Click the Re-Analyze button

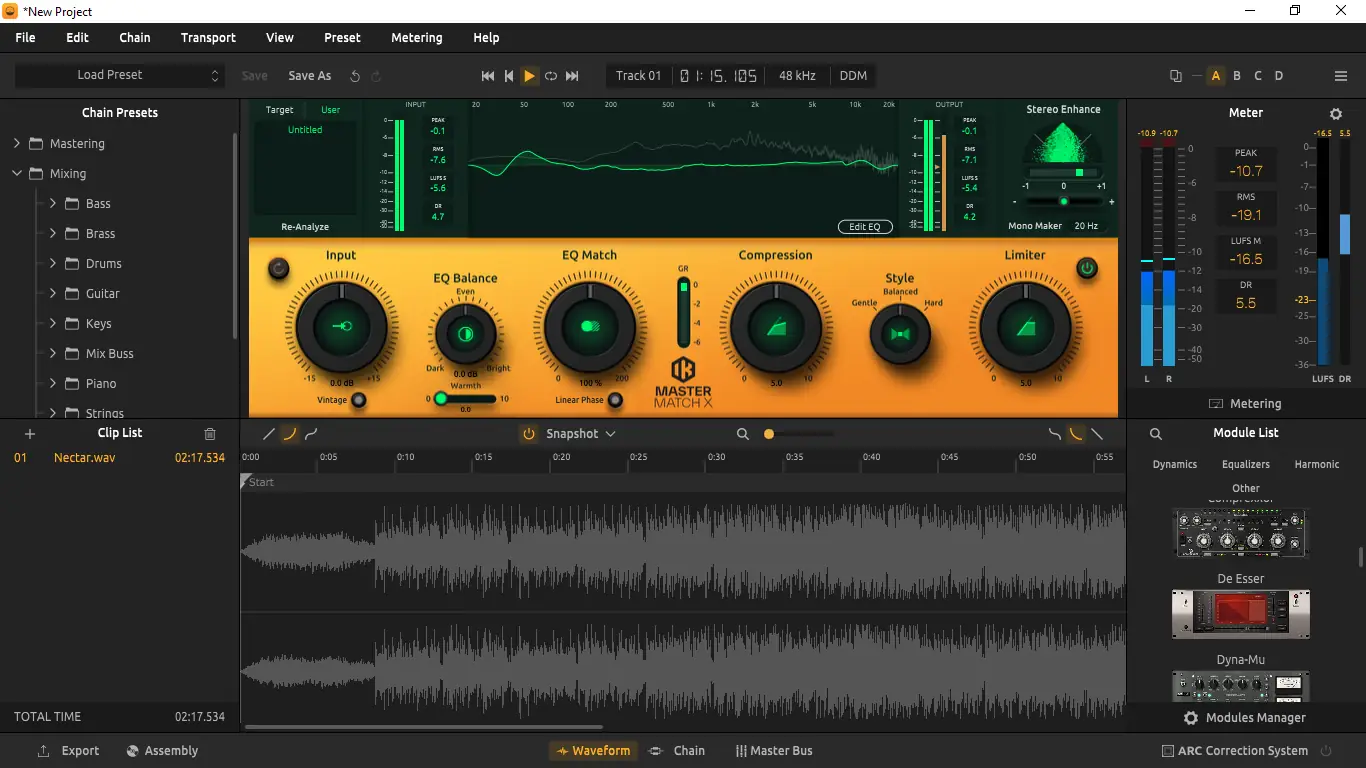[305, 227]
